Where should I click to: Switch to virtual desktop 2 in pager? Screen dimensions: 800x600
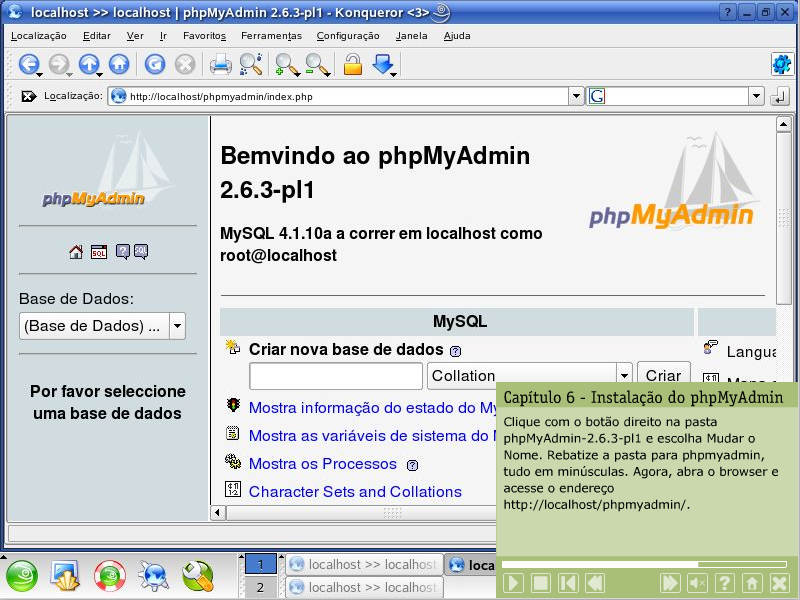pos(260,588)
